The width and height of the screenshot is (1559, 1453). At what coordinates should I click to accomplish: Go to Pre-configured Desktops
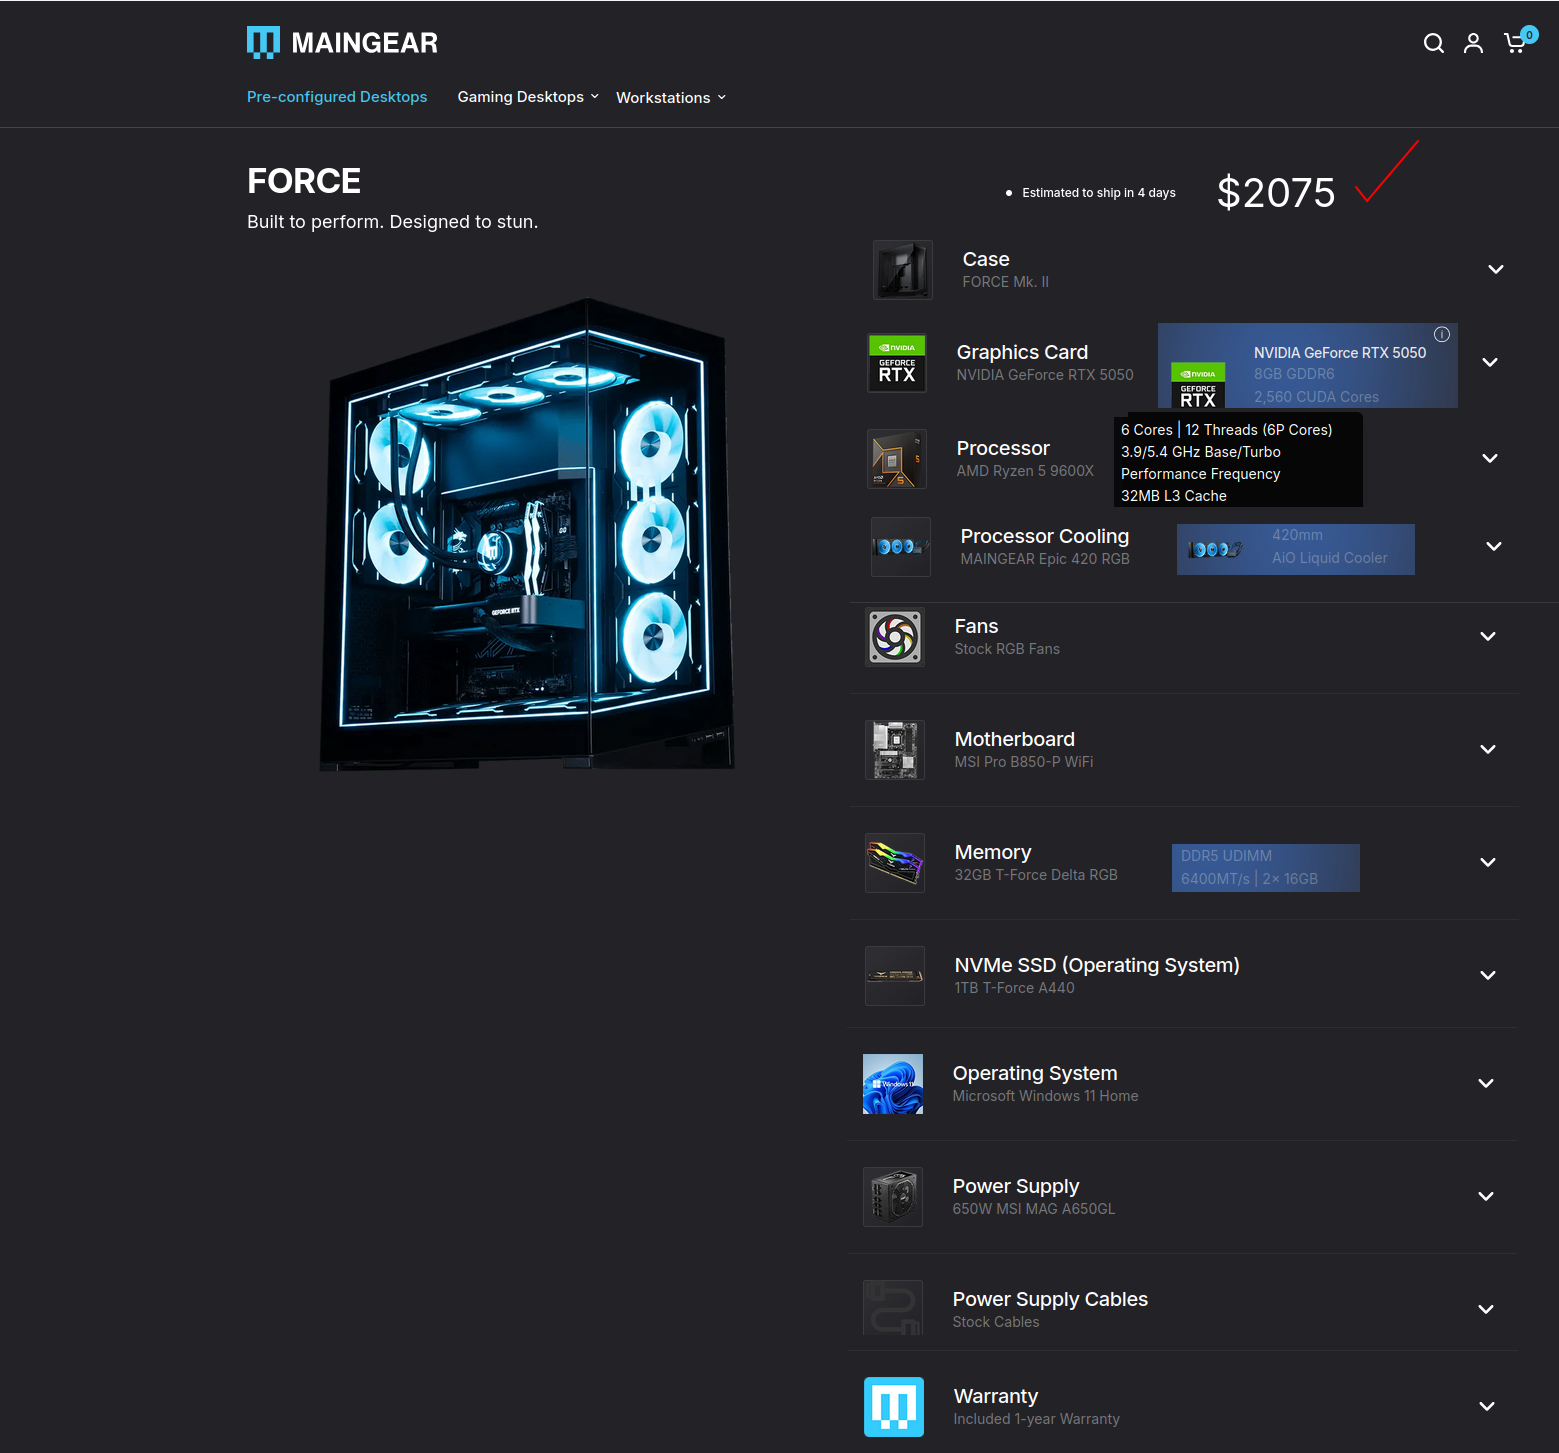(337, 97)
